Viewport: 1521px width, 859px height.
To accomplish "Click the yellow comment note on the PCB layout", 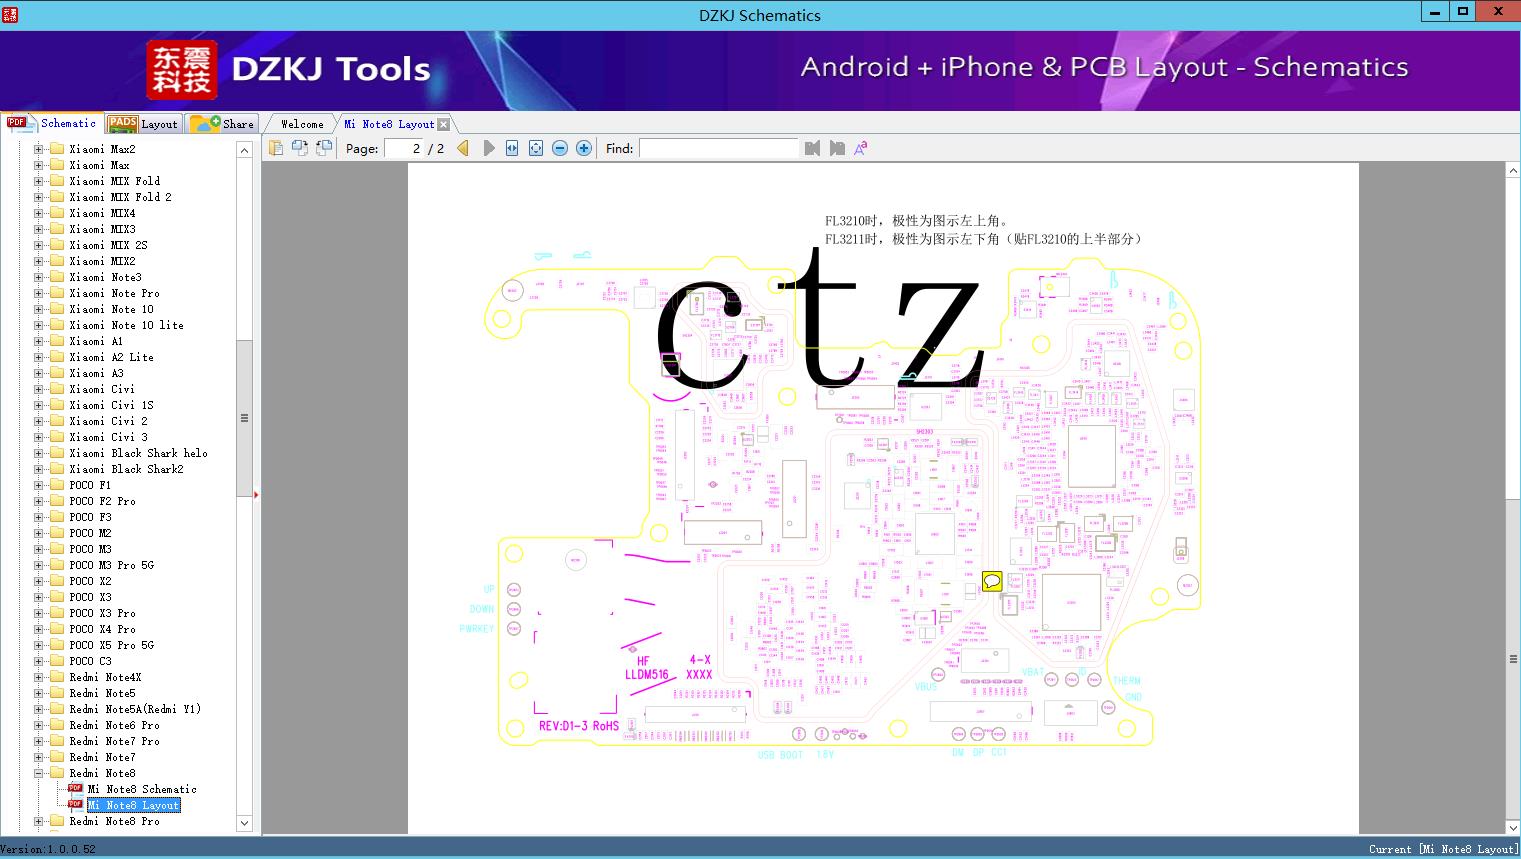I will click(992, 581).
